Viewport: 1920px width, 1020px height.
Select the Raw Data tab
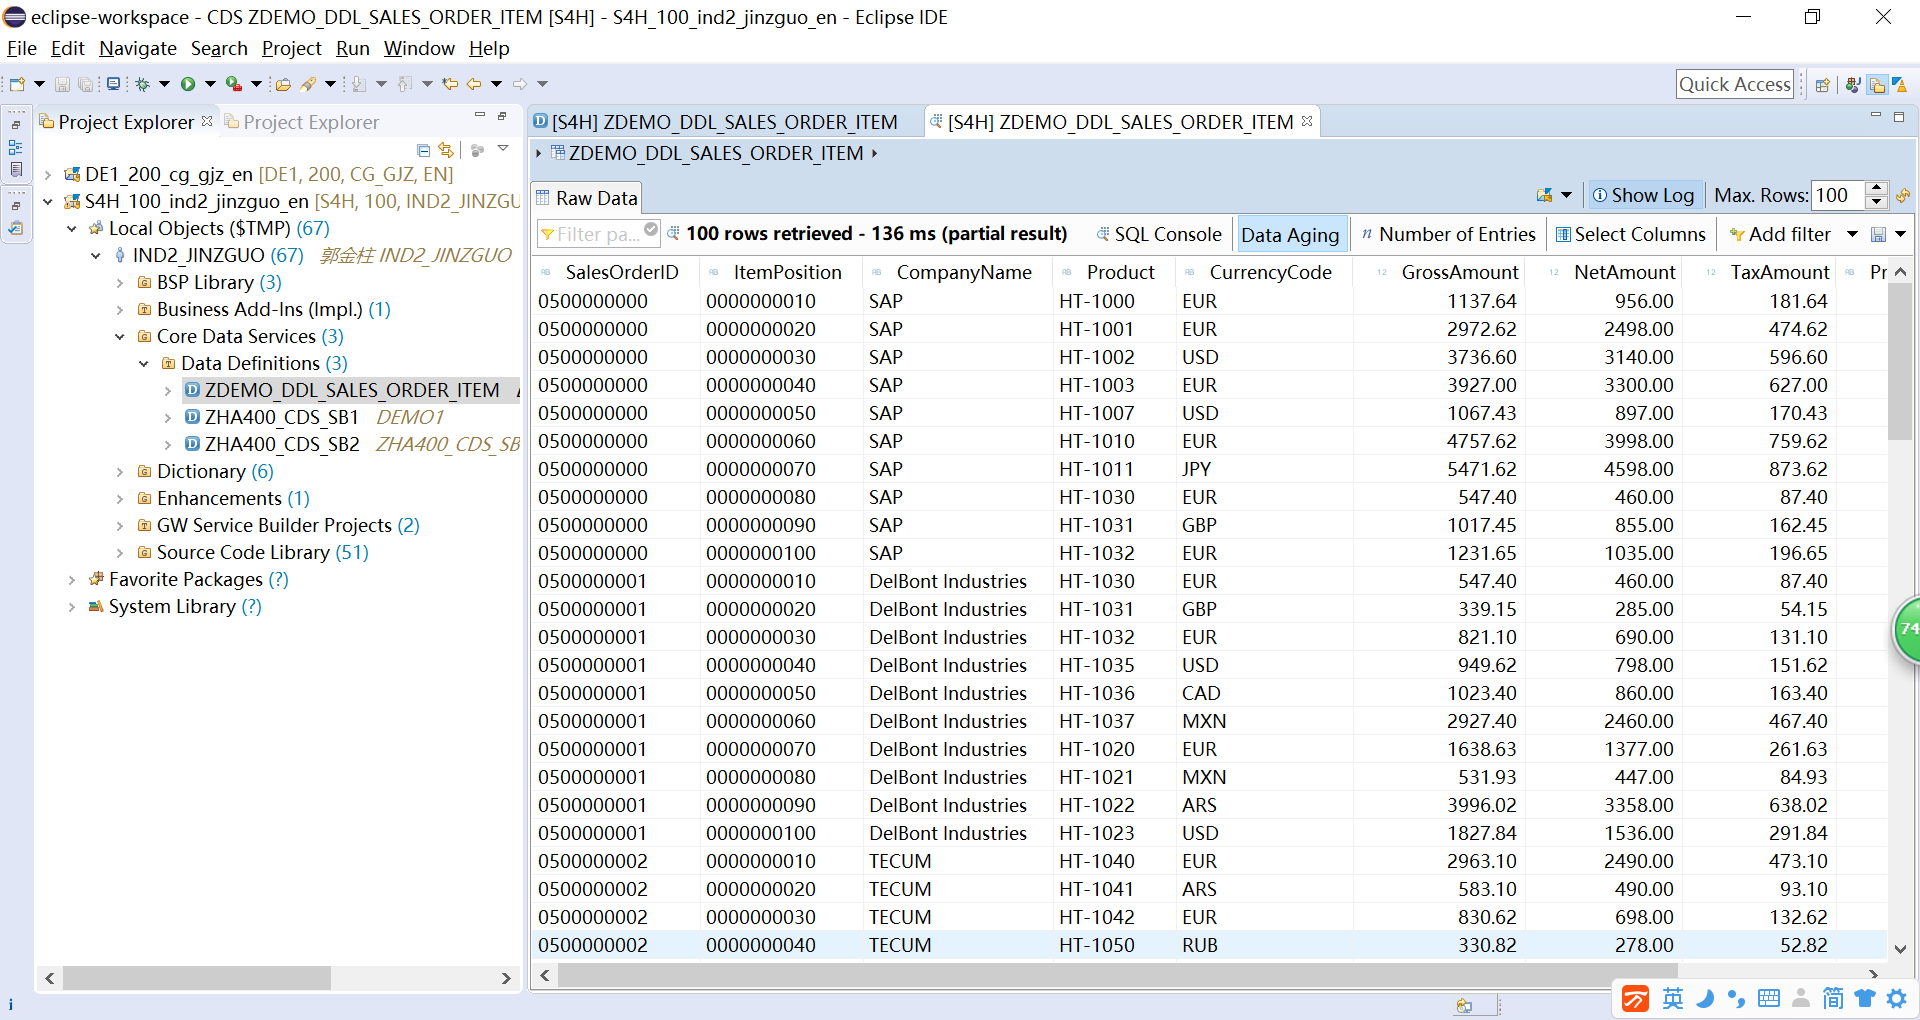(x=587, y=198)
